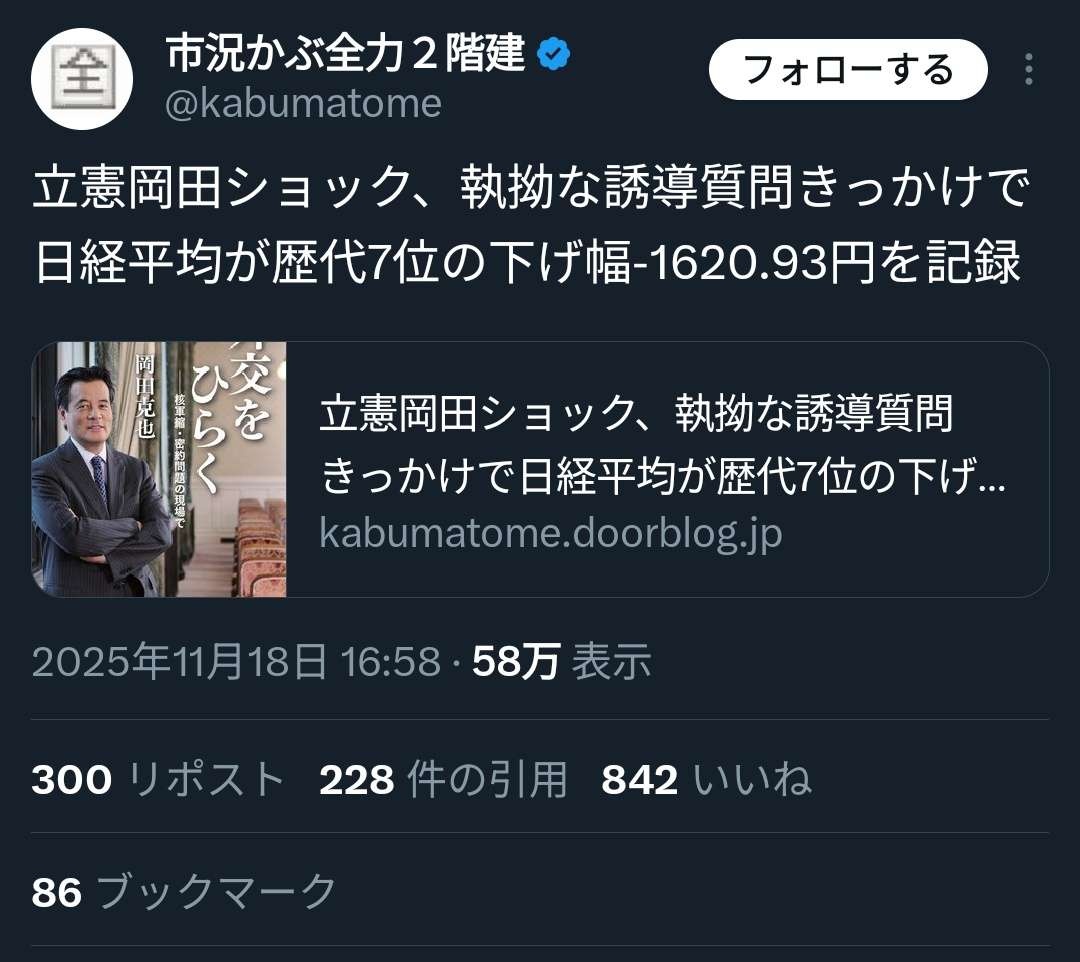Screen dimensions: 1080x962
Task: Follow the account with フォローする button
Action: tap(848, 70)
